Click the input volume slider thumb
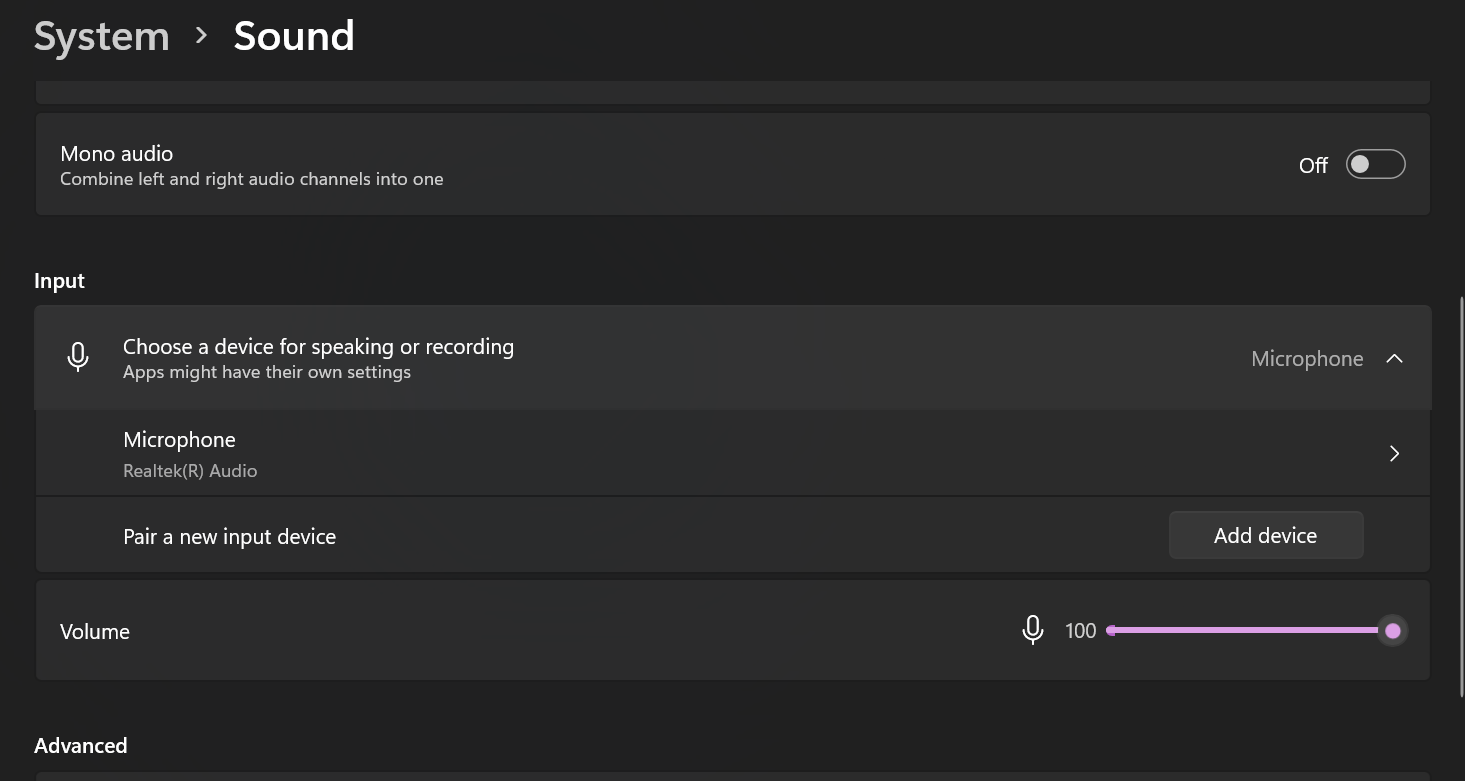1465x781 pixels. pyautogui.click(x=1393, y=630)
